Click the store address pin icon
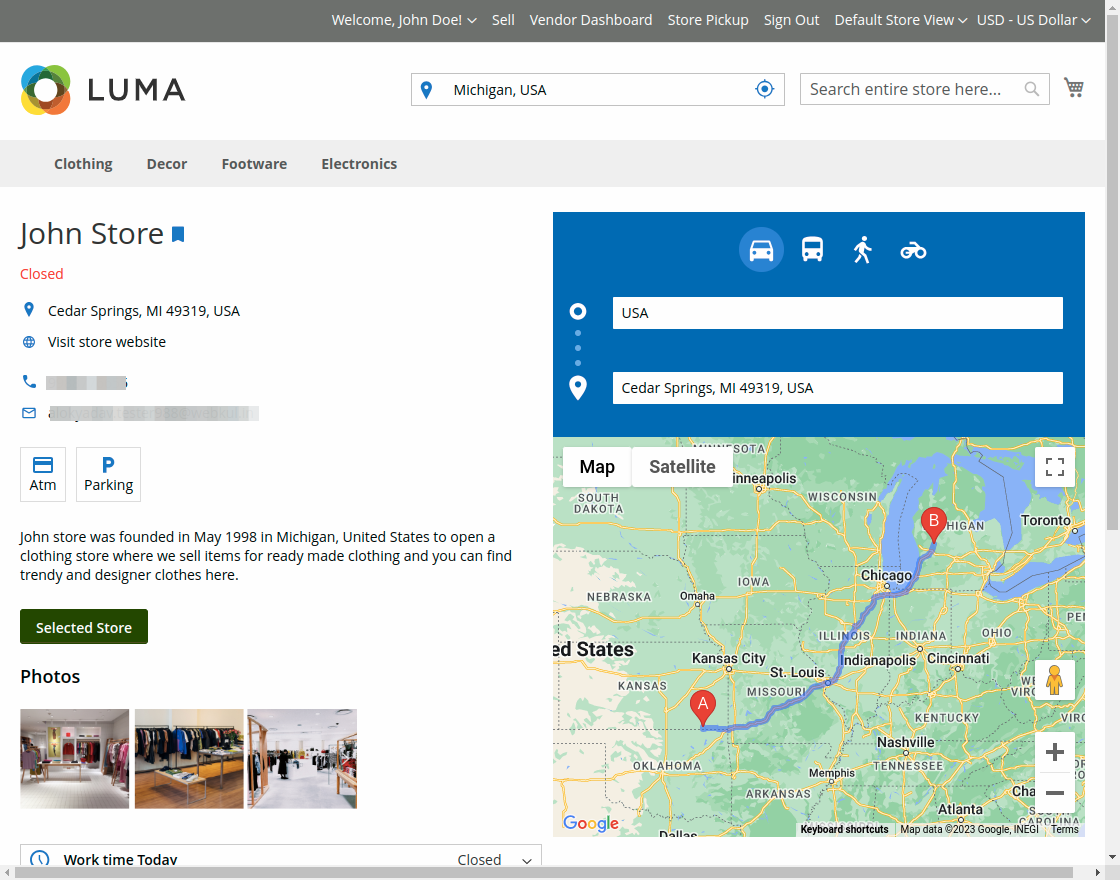 [29, 309]
